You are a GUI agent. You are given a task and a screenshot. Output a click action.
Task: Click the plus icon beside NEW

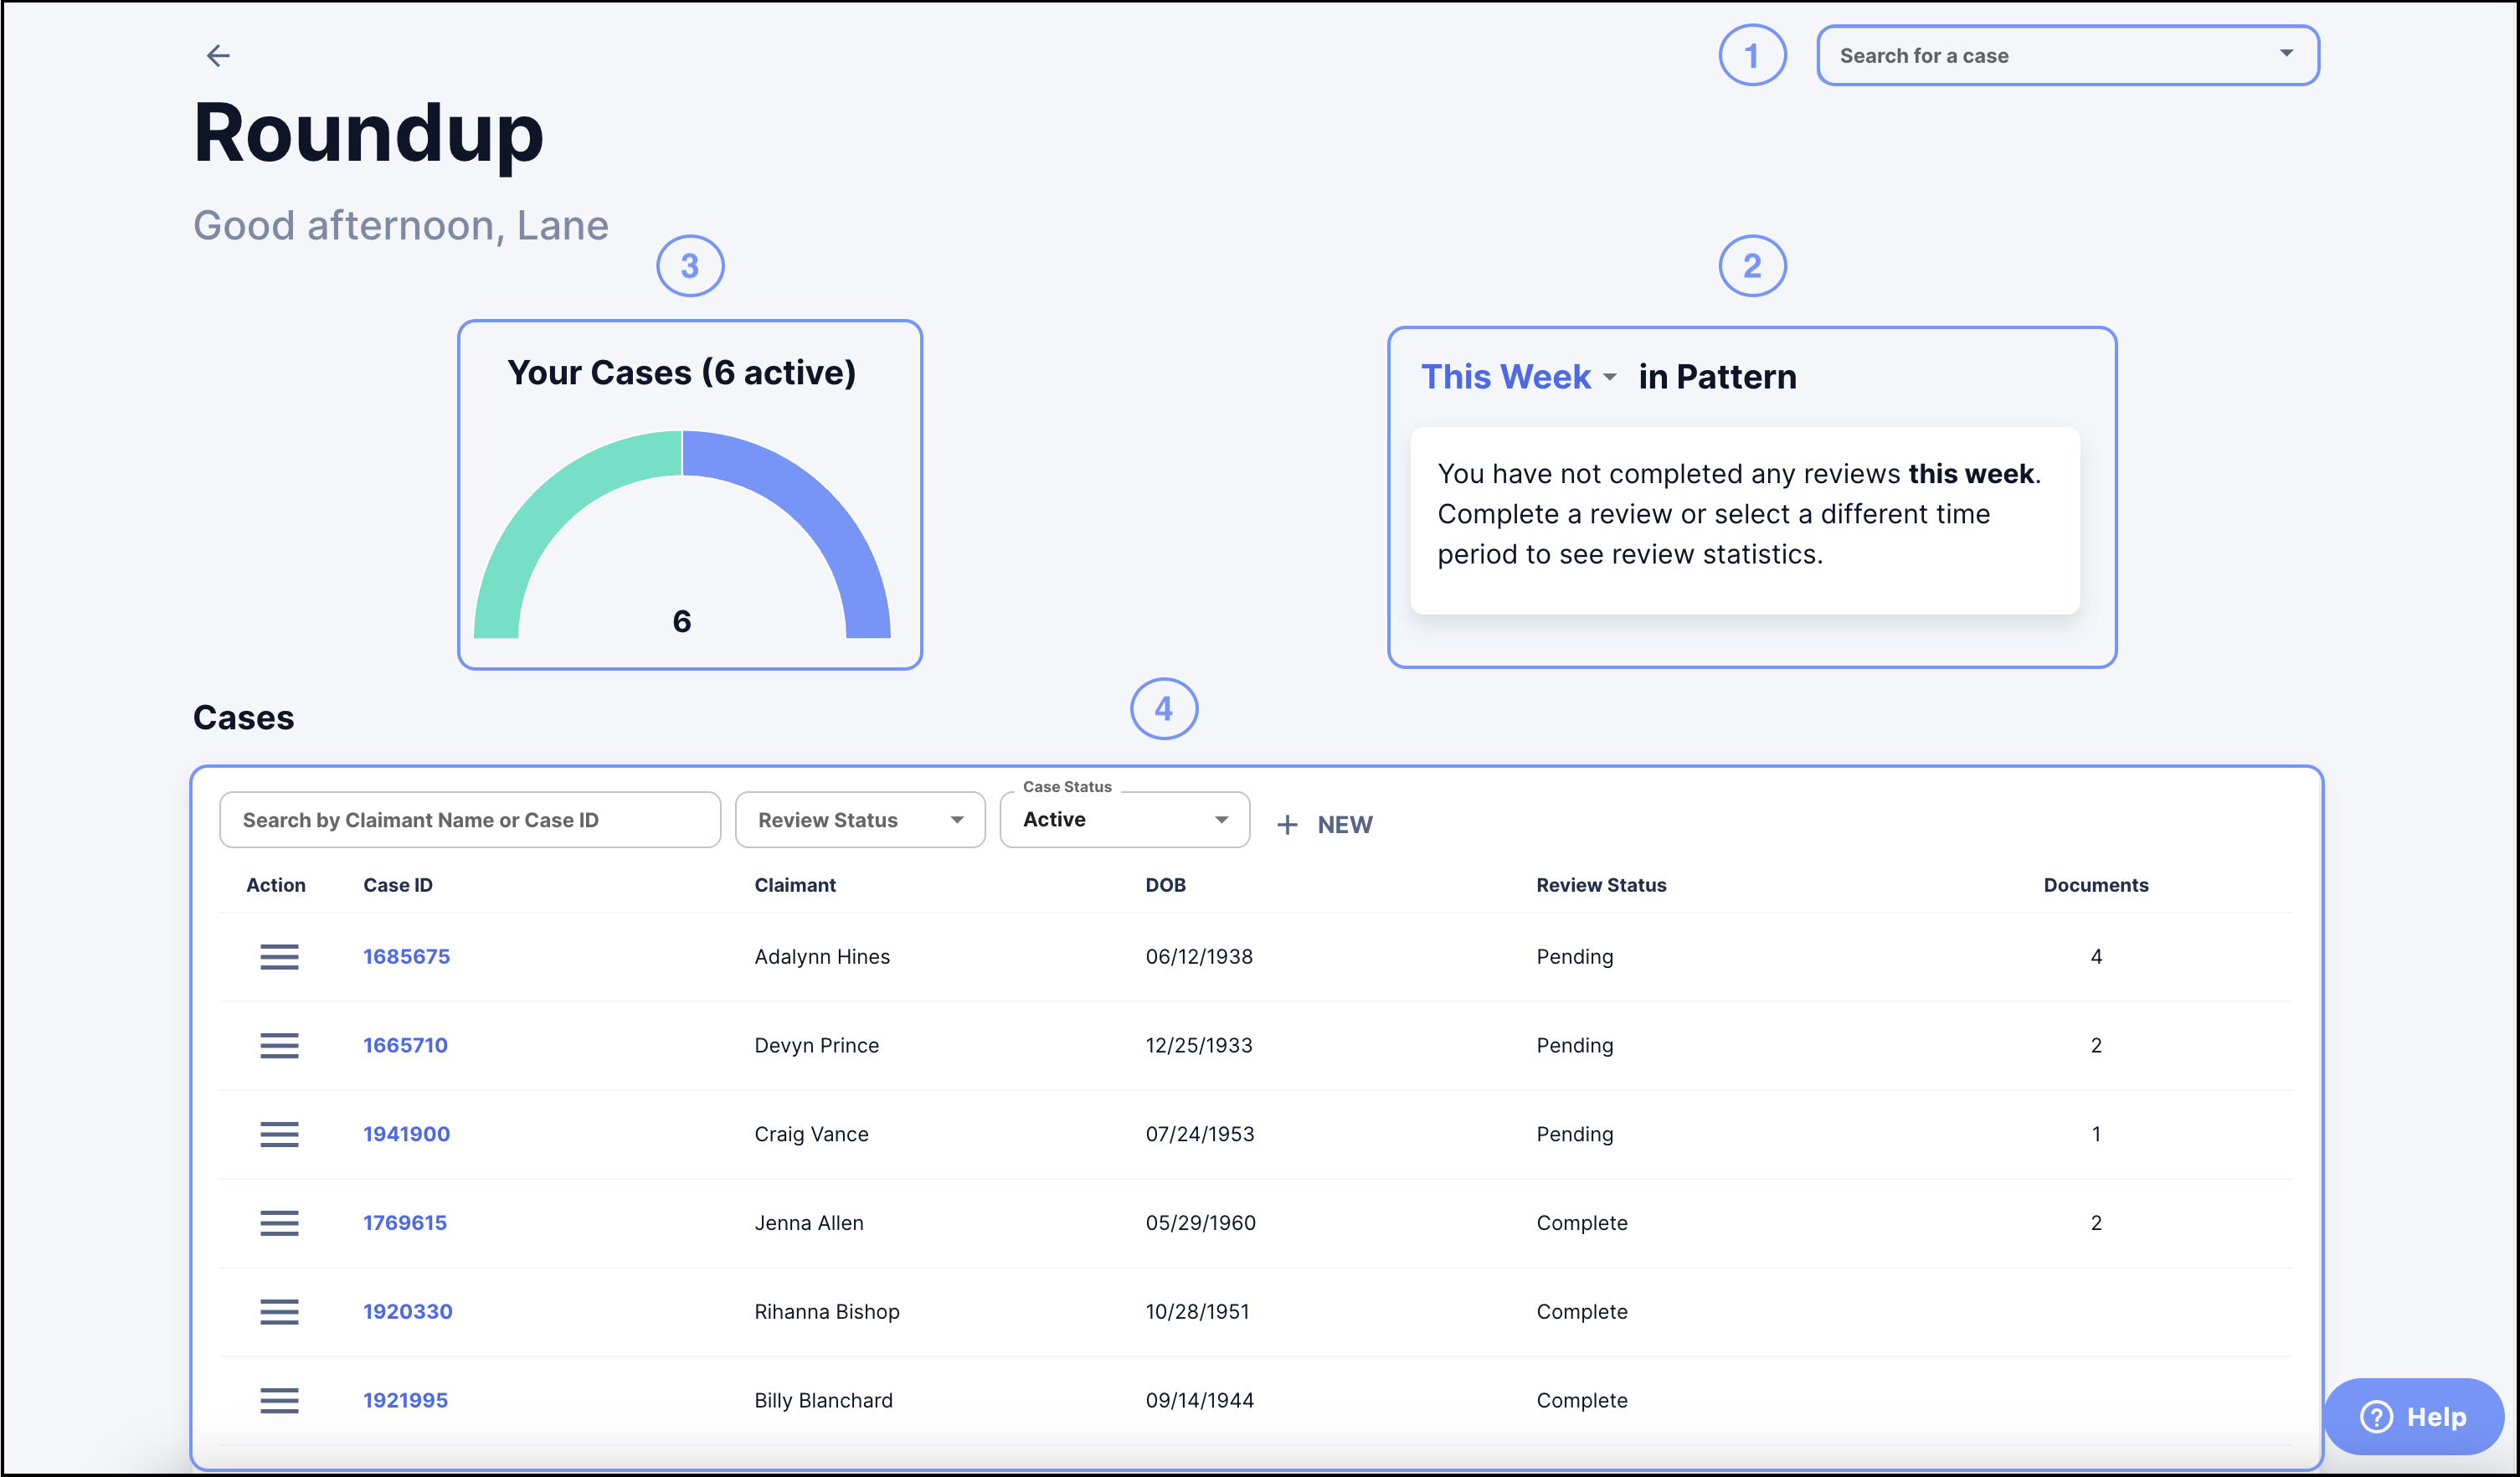point(1287,825)
